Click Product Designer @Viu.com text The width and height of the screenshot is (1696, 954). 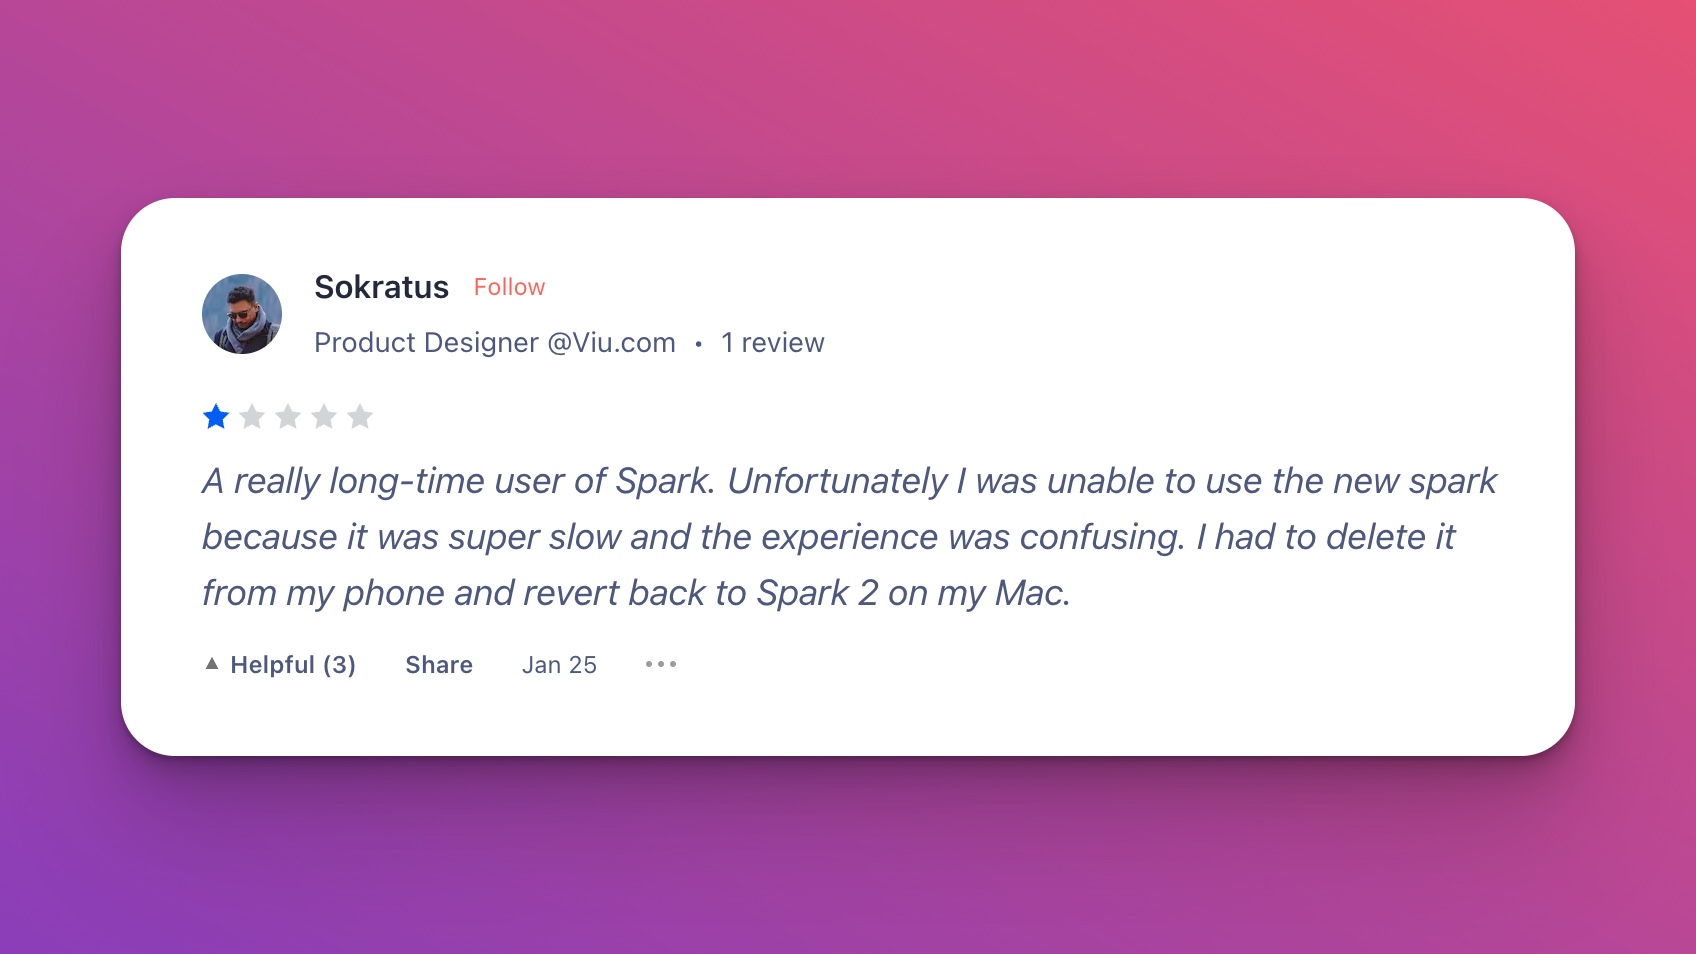494,342
